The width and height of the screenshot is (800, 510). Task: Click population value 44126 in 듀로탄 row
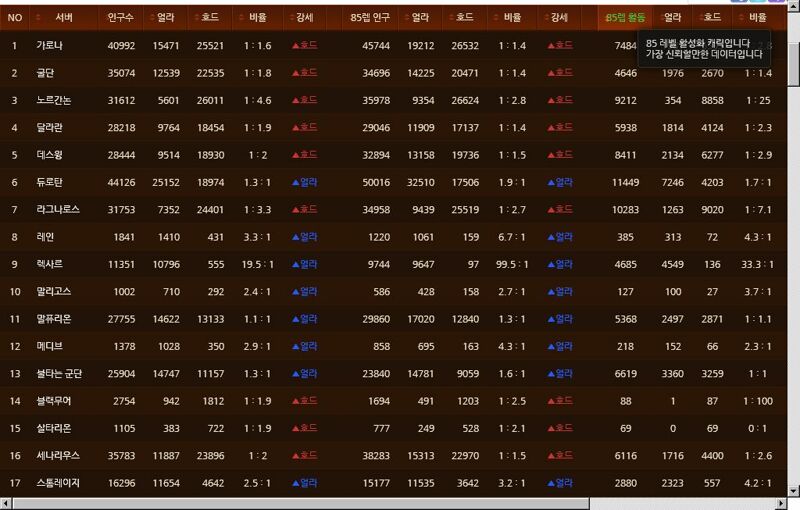coord(121,182)
